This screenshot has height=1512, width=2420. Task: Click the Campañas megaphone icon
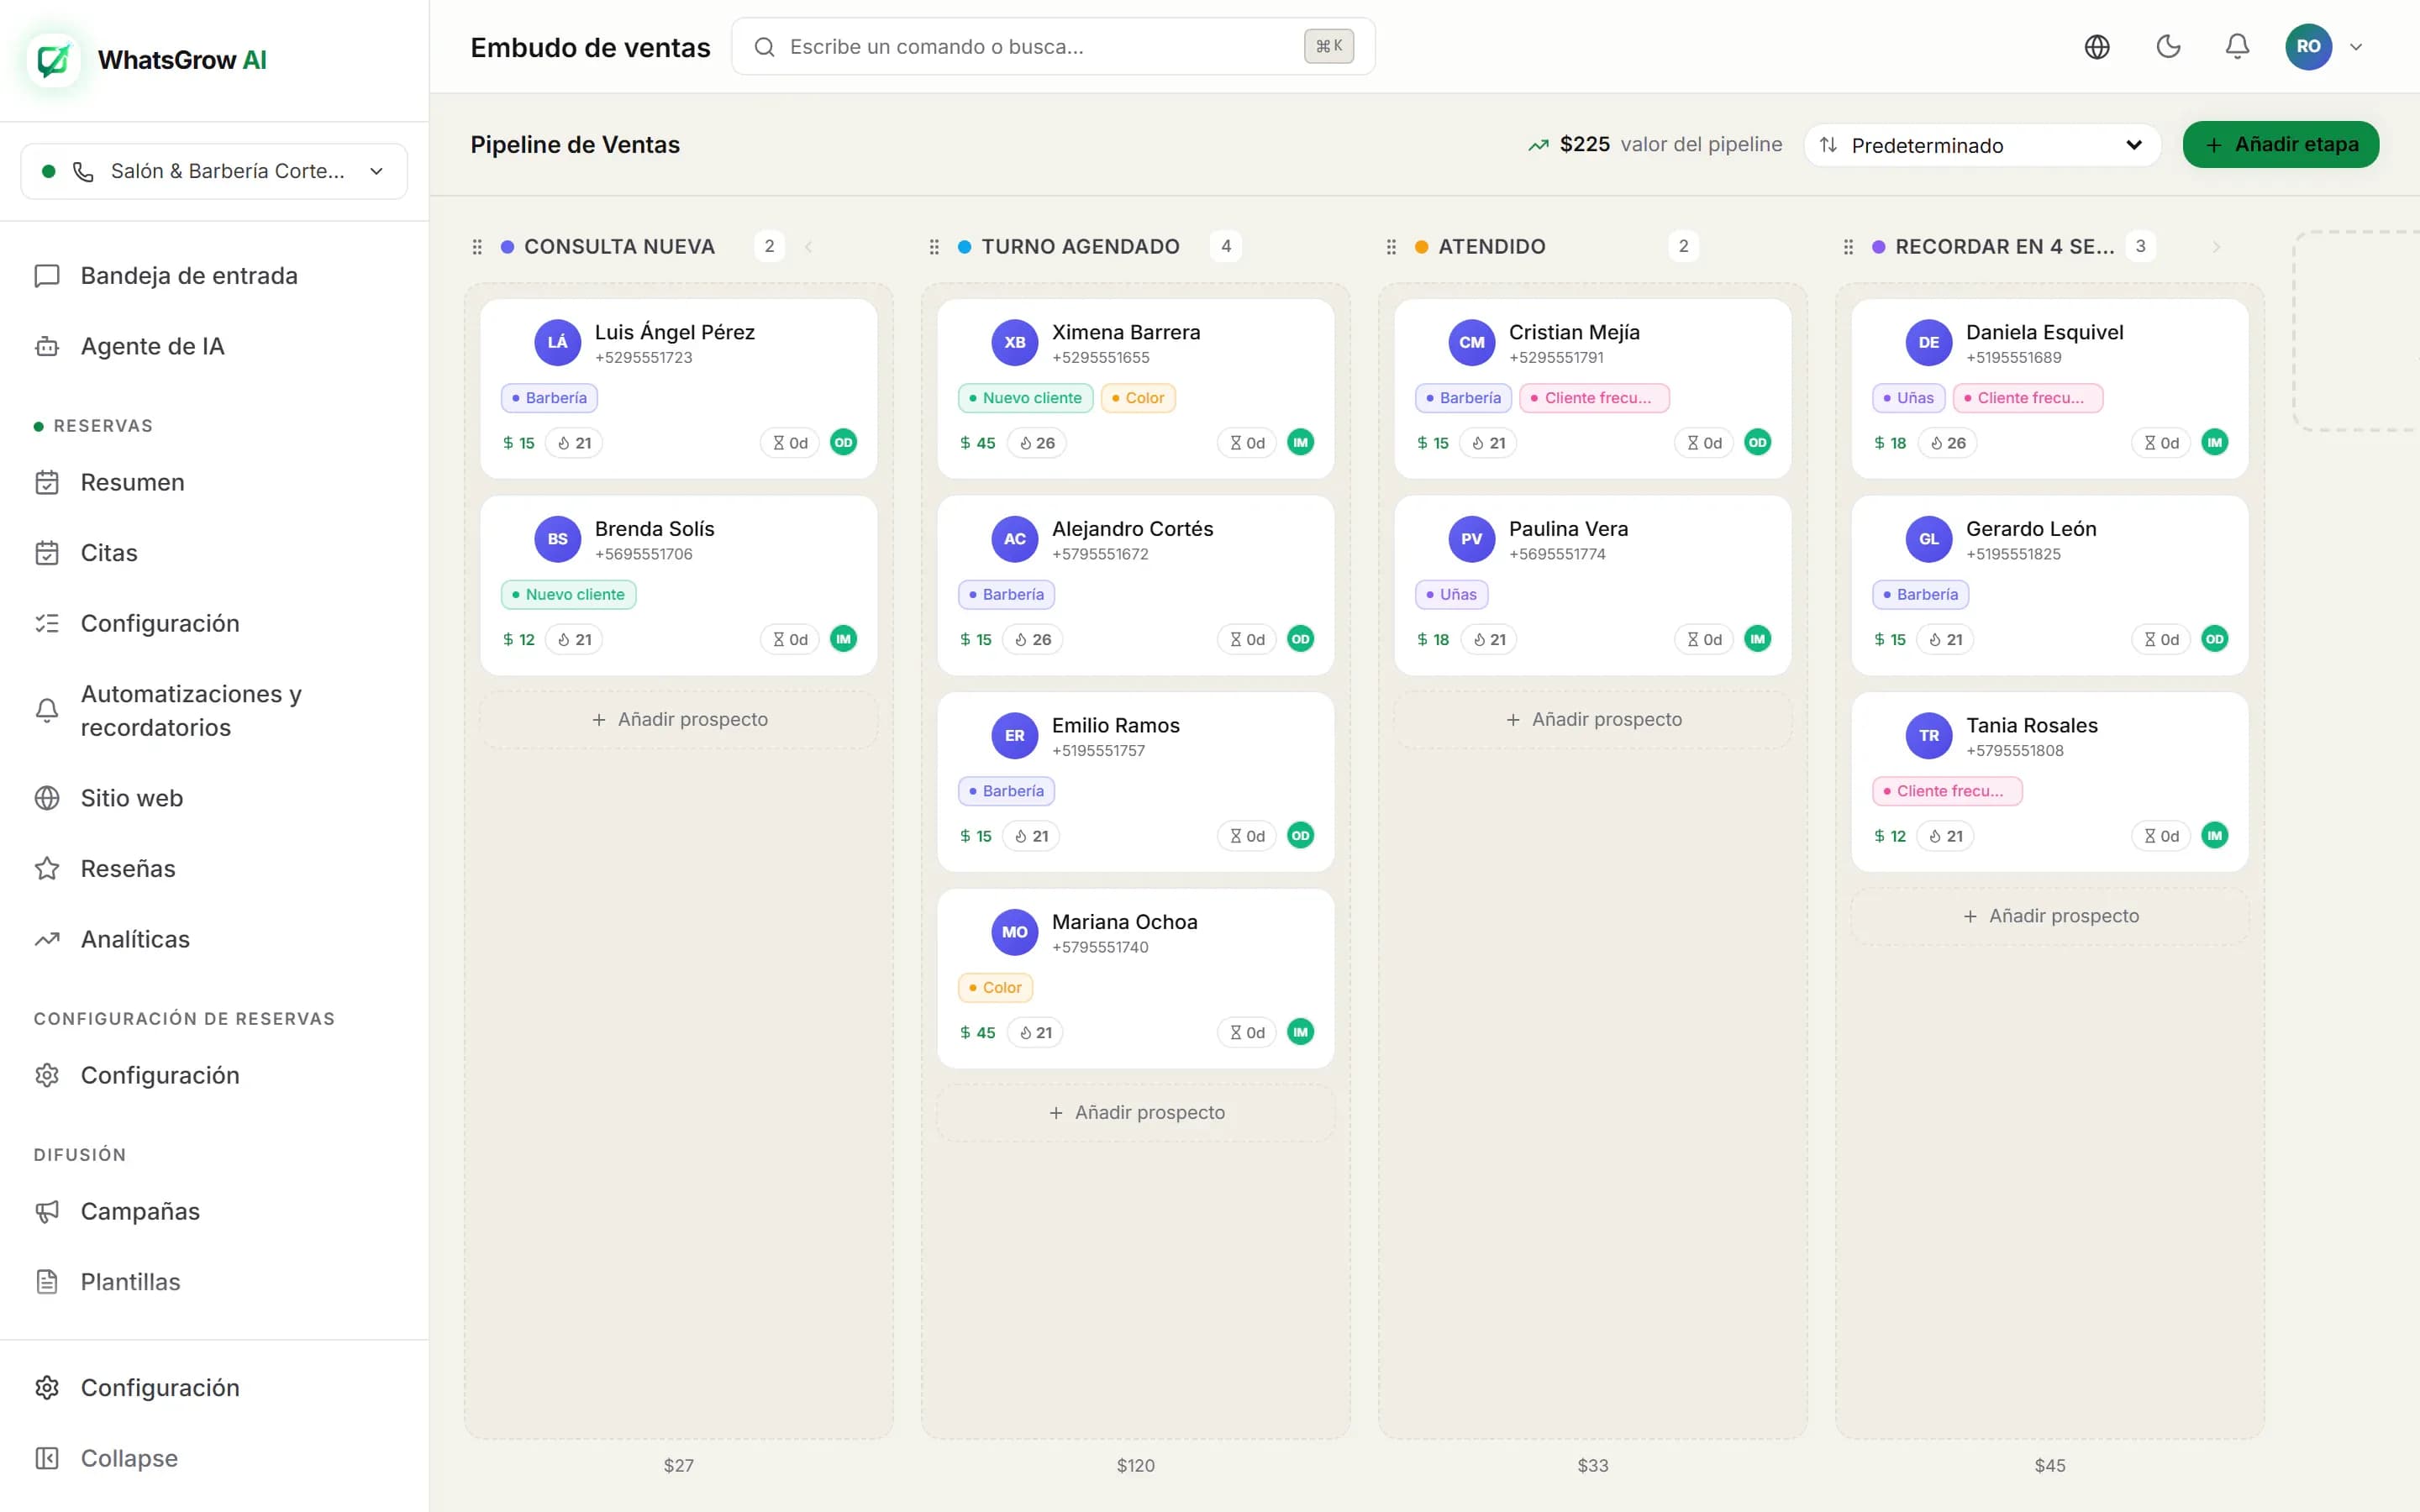(47, 1212)
